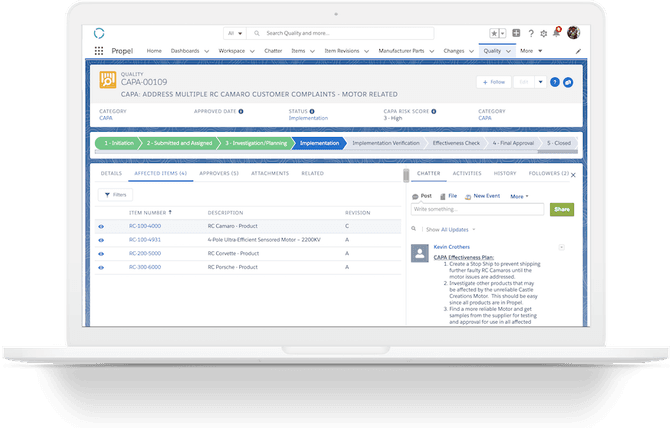Viewport: 672px width, 428px height.
Task: Expand the Workspace nav chevron
Action: [252, 51]
